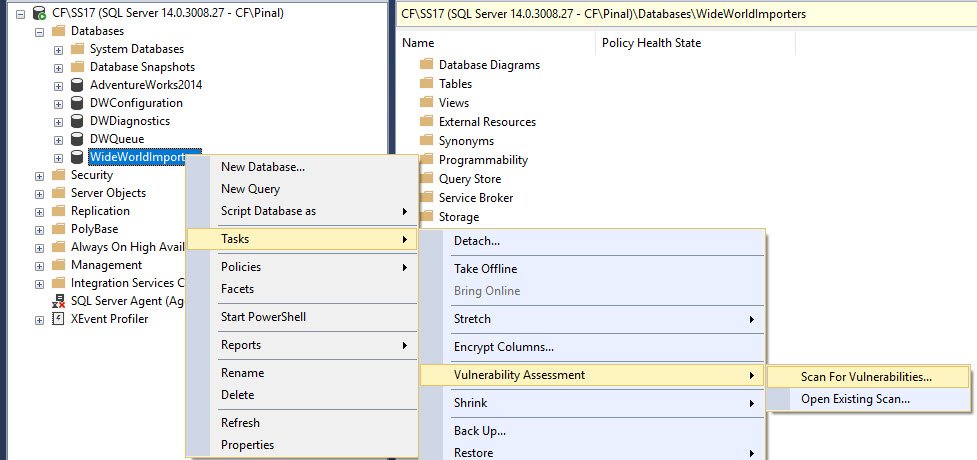Choose Detach... in Tasks submenu
This screenshot has width=977, height=460.
[x=592, y=241]
